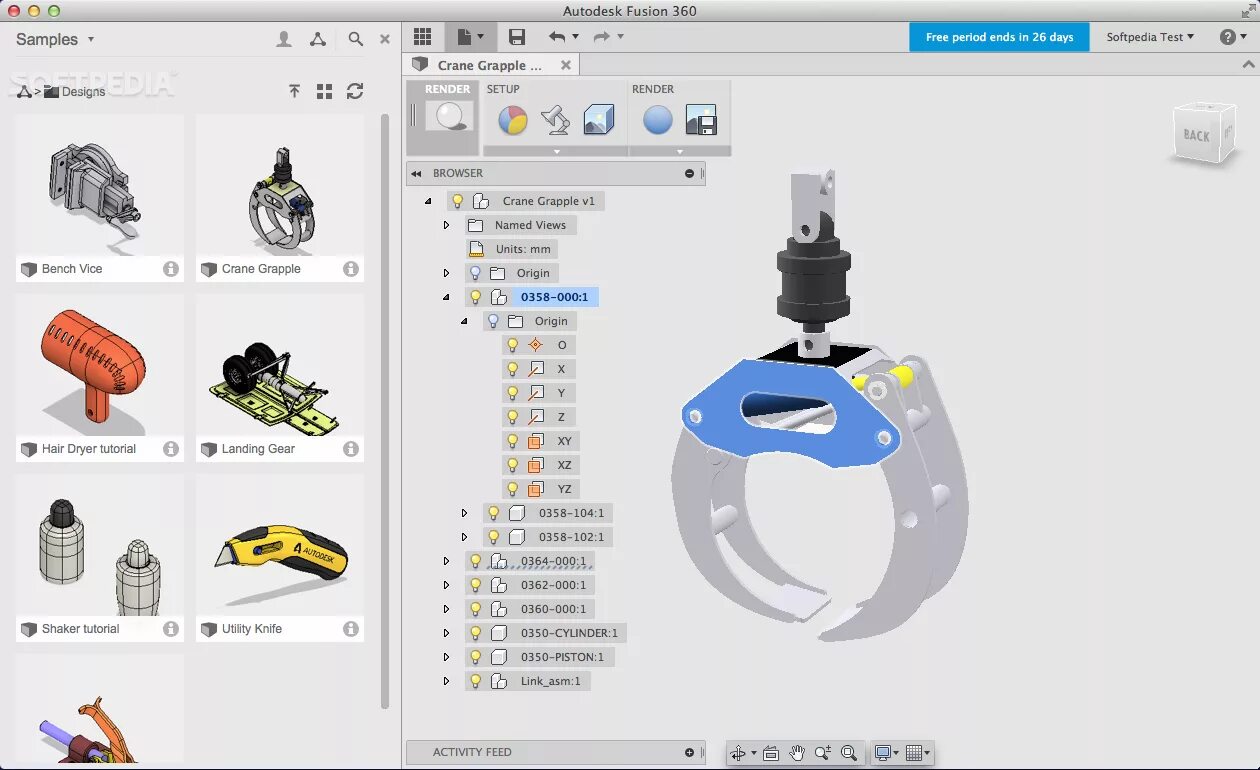Viewport: 1260px width, 770px height.
Task: Click the Redo arrow
Action: pyautogui.click(x=601, y=37)
